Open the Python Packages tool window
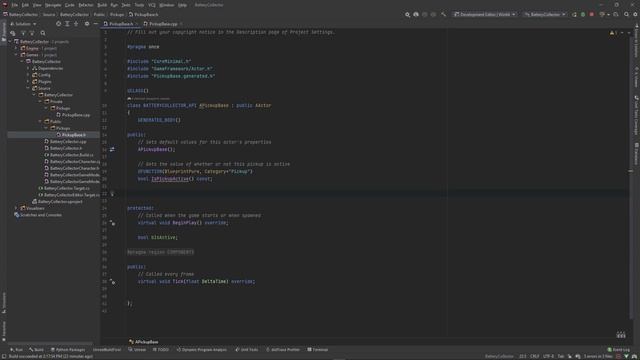 click(x=68, y=350)
